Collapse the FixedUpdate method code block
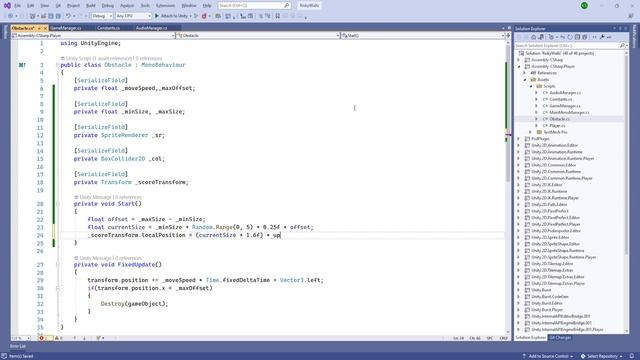Screen dimensions: 640x360 point(58,265)
